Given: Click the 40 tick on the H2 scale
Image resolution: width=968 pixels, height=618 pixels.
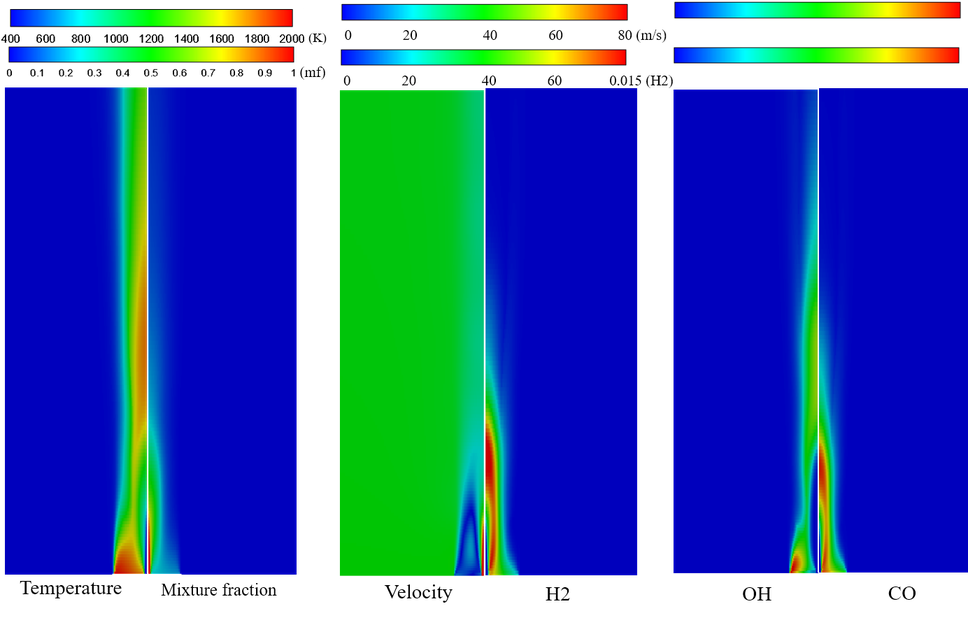Looking at the screenshot, I should tap(489, 81).
